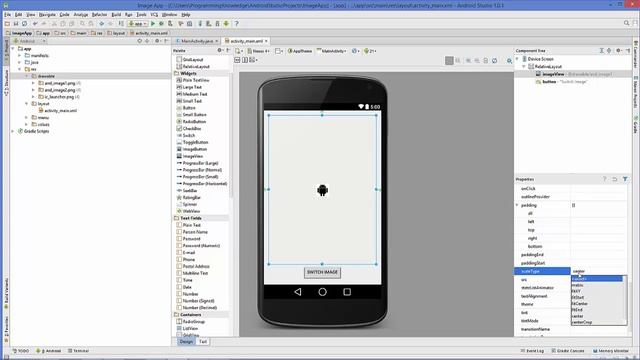
Task: Click the filter funnel in Properties panel
Action: [625, 179]
